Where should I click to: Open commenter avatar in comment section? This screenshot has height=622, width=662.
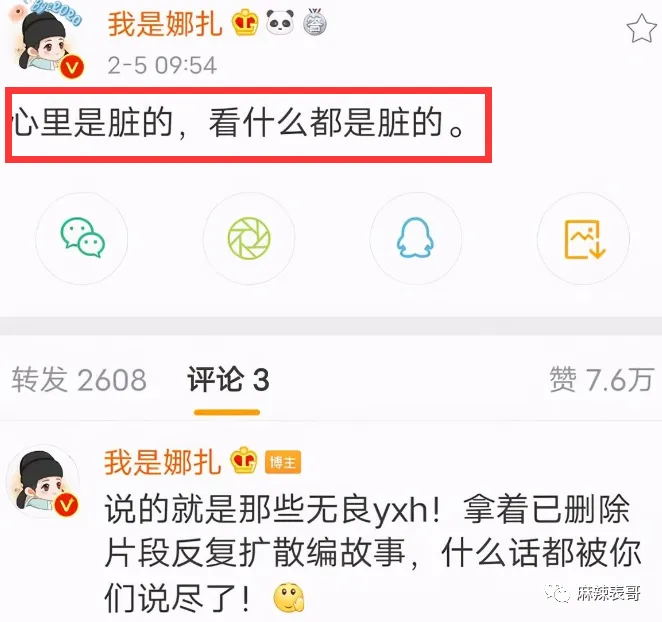(43, 481)
